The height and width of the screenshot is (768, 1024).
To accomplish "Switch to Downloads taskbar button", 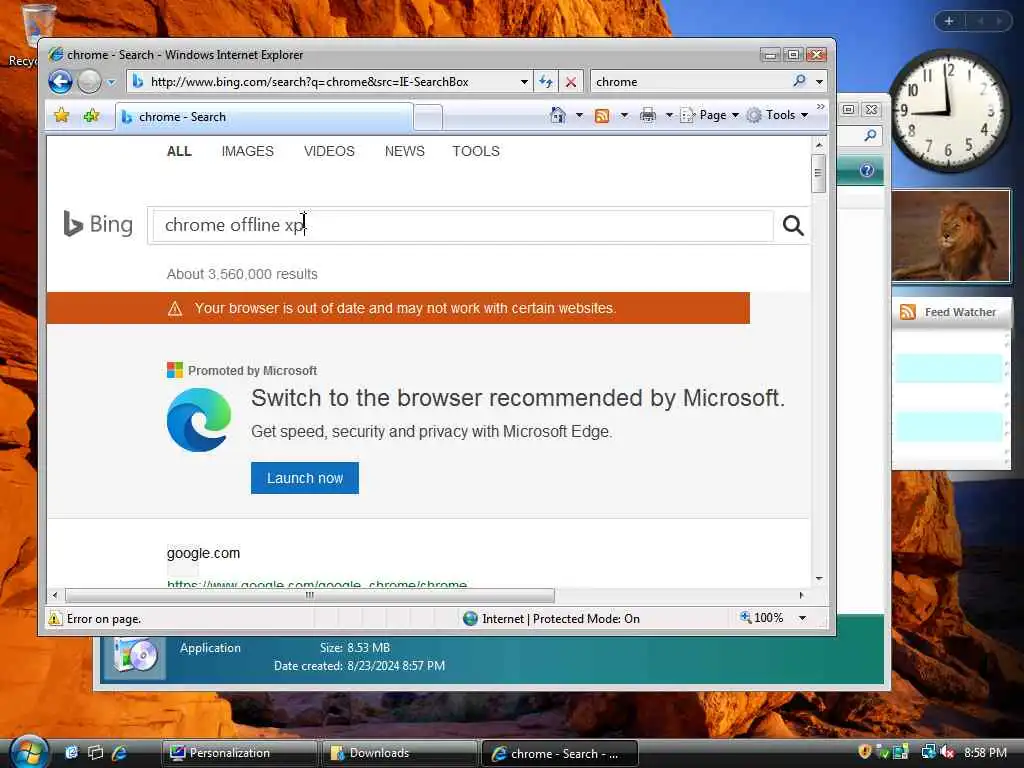I will [x=398, y=753].
